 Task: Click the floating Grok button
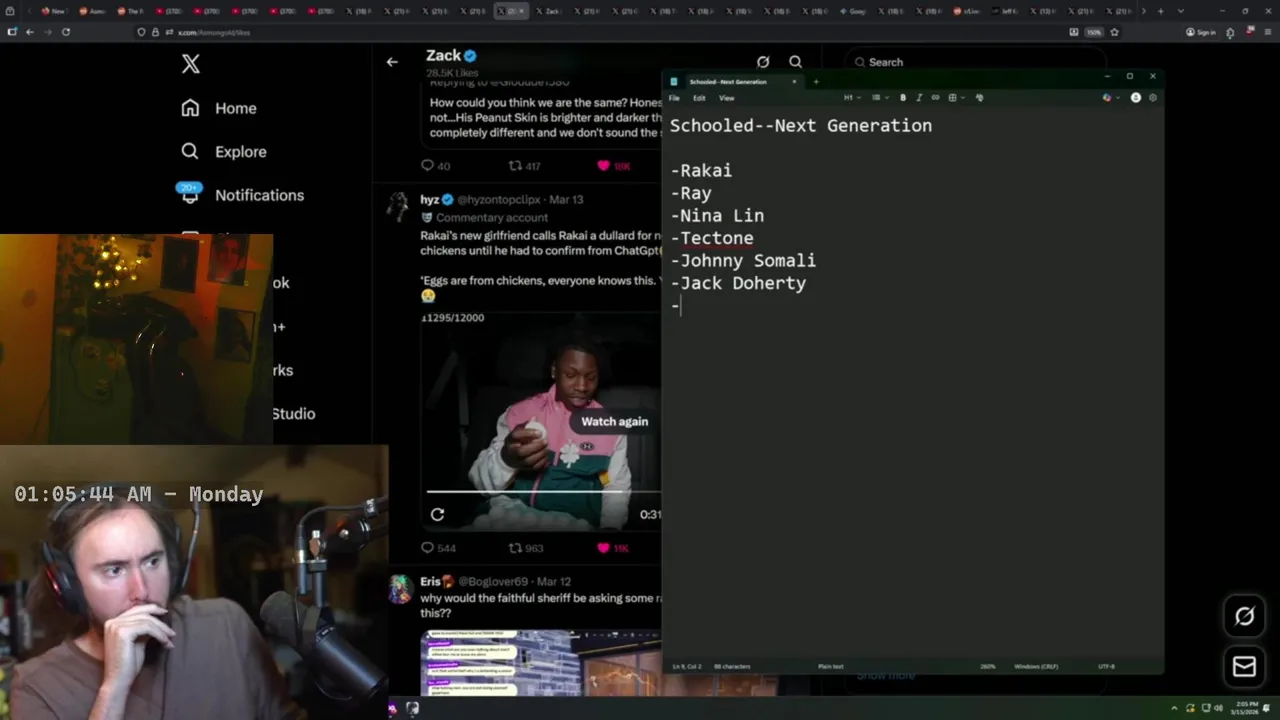(1244, 616)
